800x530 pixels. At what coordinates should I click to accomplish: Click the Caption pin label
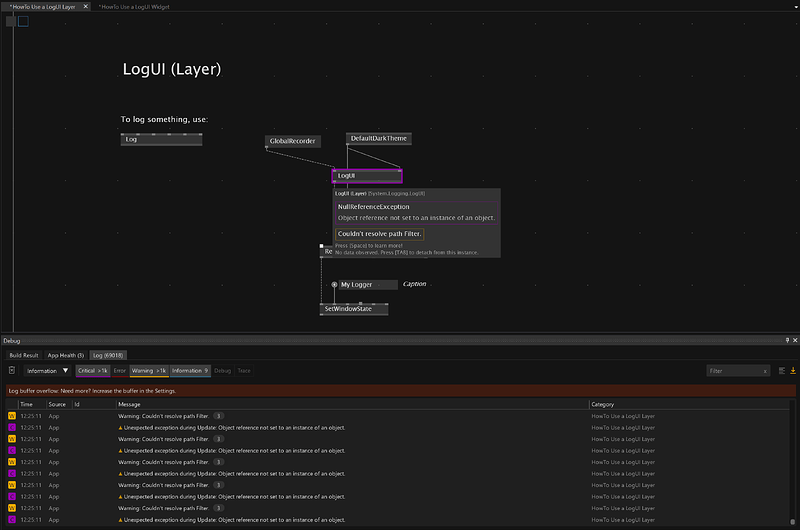coord(414,284)
